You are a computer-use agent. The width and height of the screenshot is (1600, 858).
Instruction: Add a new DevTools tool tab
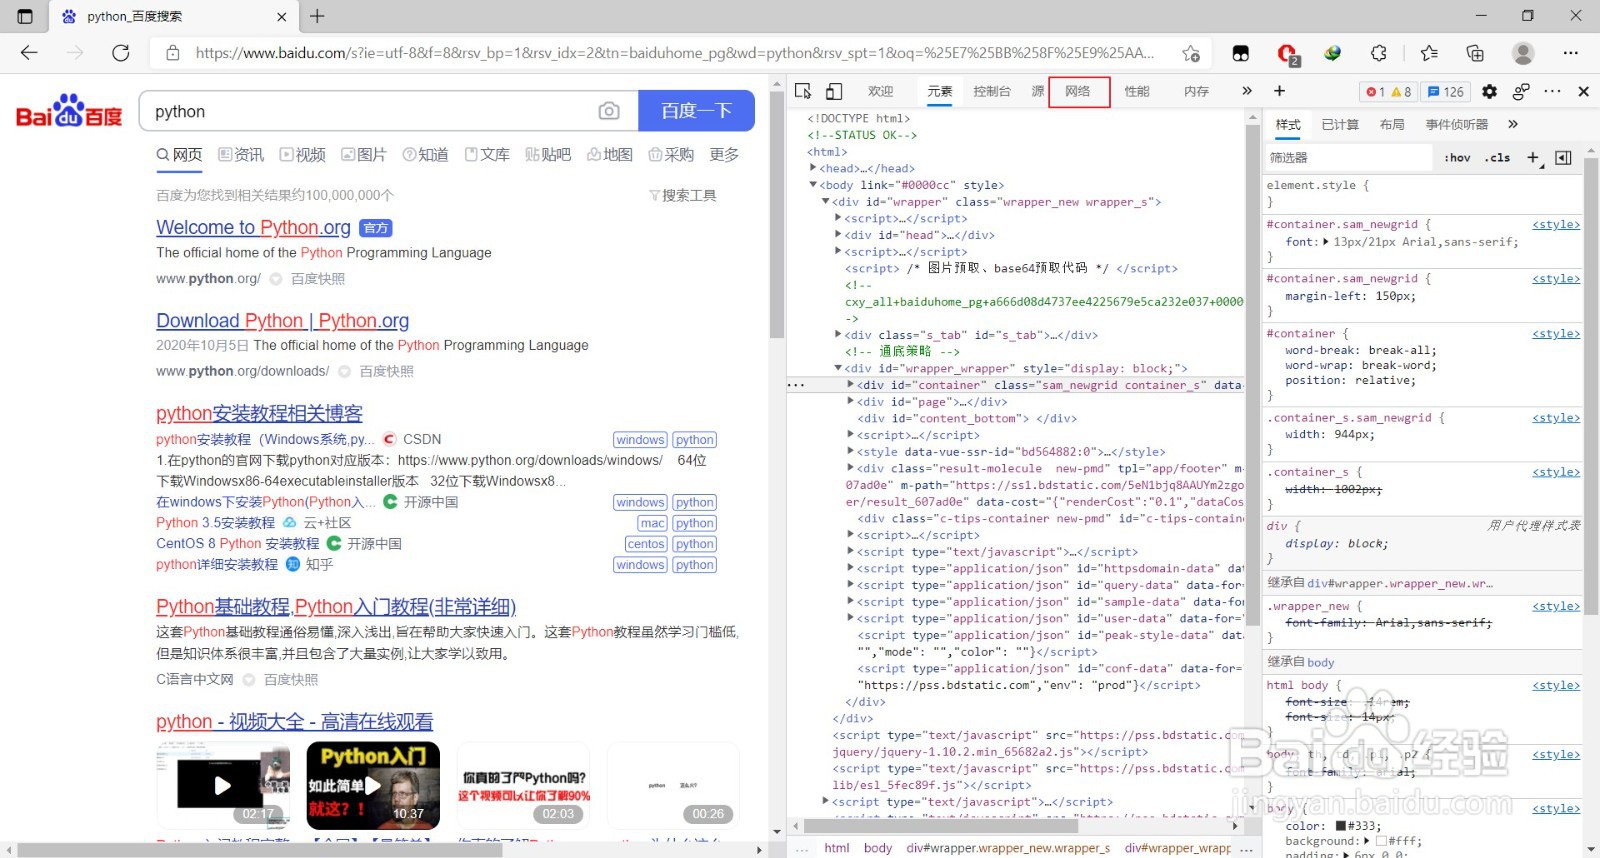click(1279, 91)
